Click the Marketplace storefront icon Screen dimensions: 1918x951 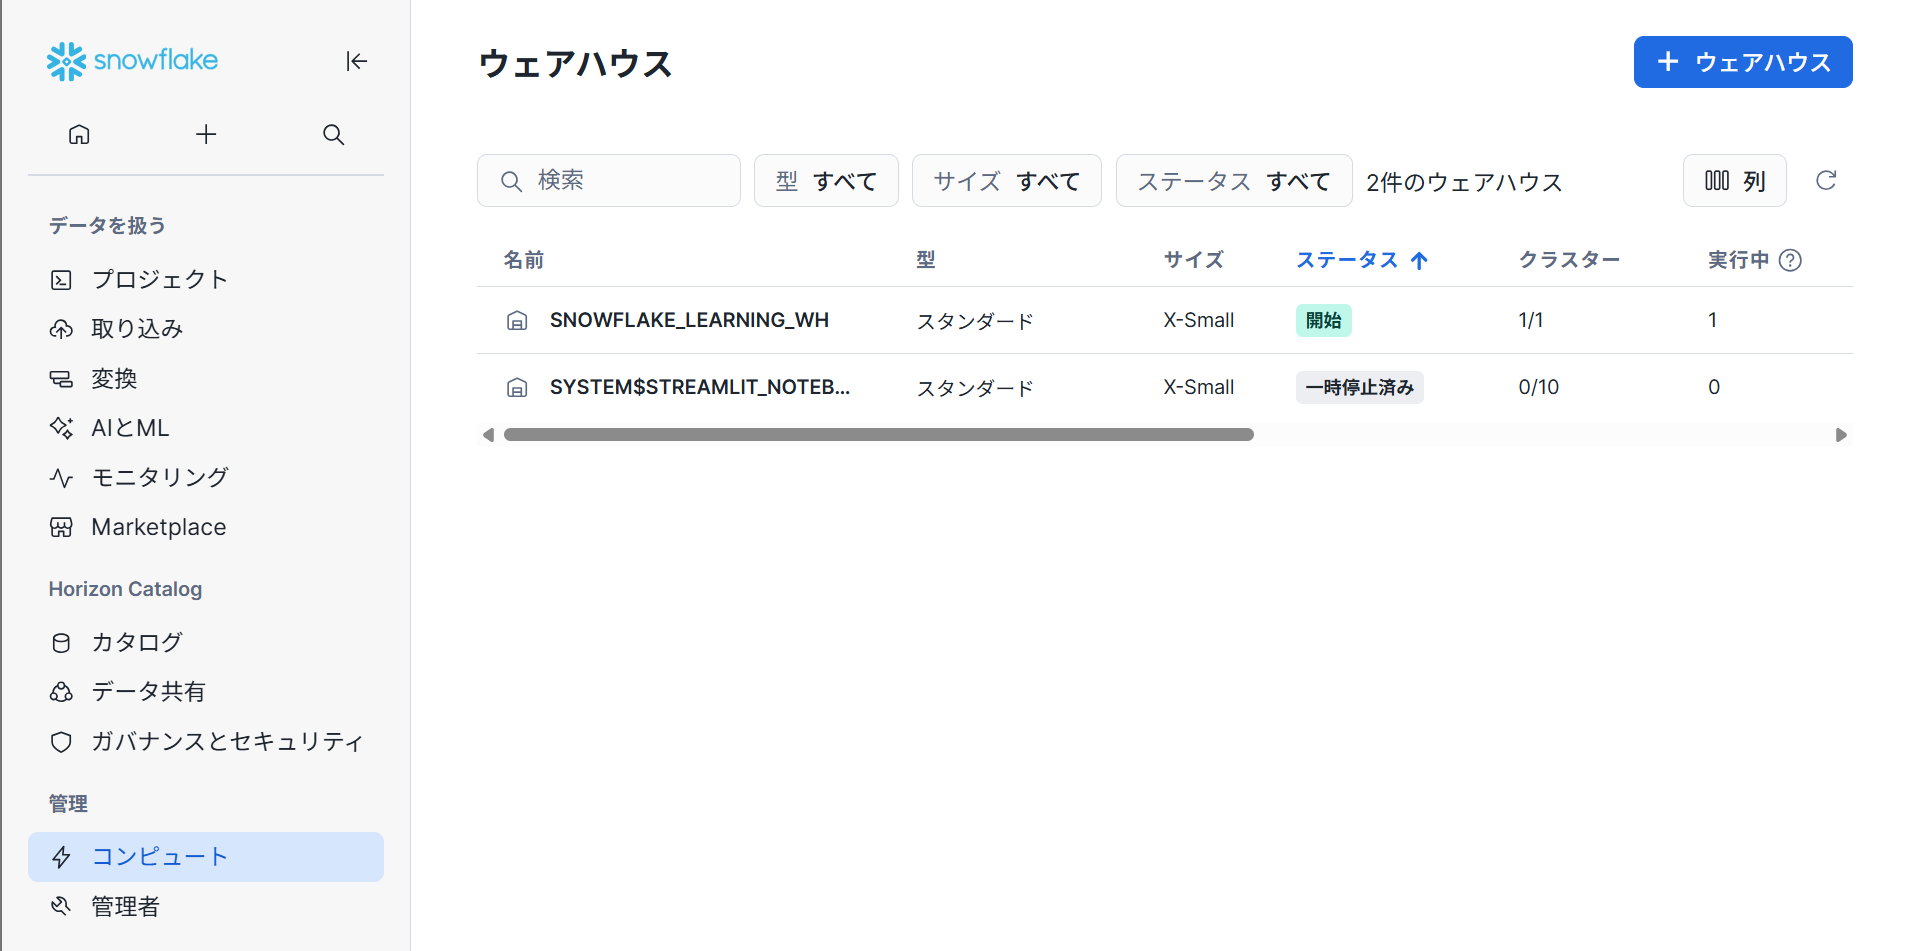point(61,527)
